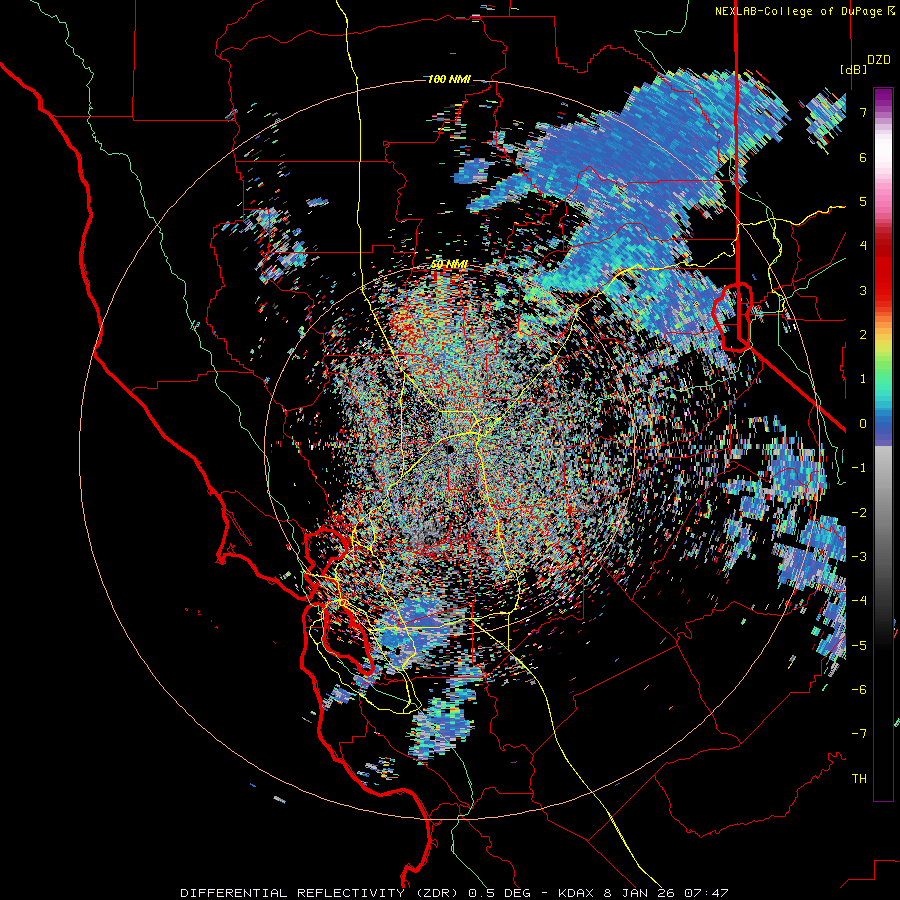Click the 07:47 timestamp in caption
The width and height of the screenshot is (900, 900).
(x=709, y=893)
